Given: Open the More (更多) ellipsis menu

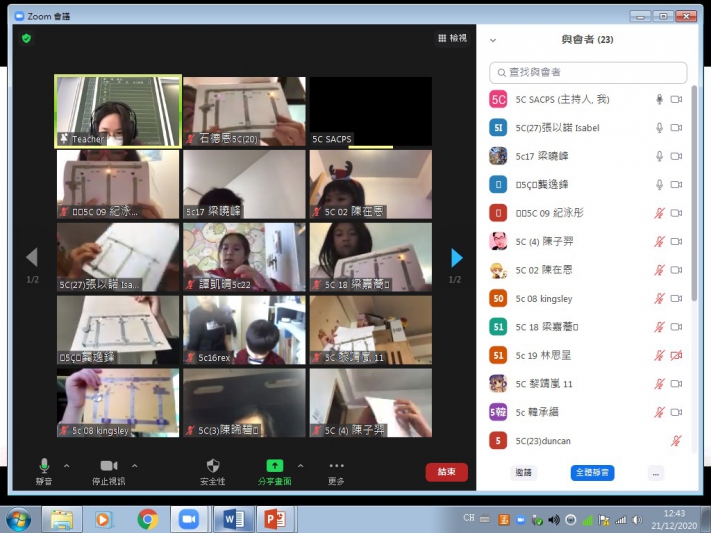Looking at the screenshot, I should [x=336, y=466].
